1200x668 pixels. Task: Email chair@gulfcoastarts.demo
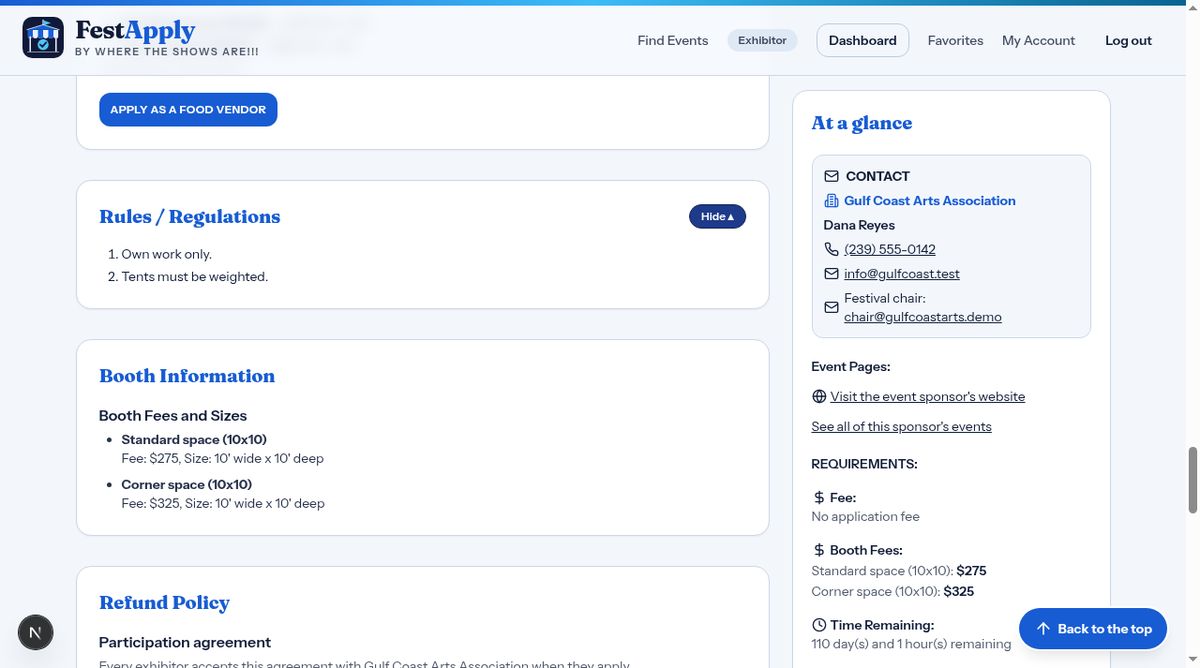[x=923, y=317]
